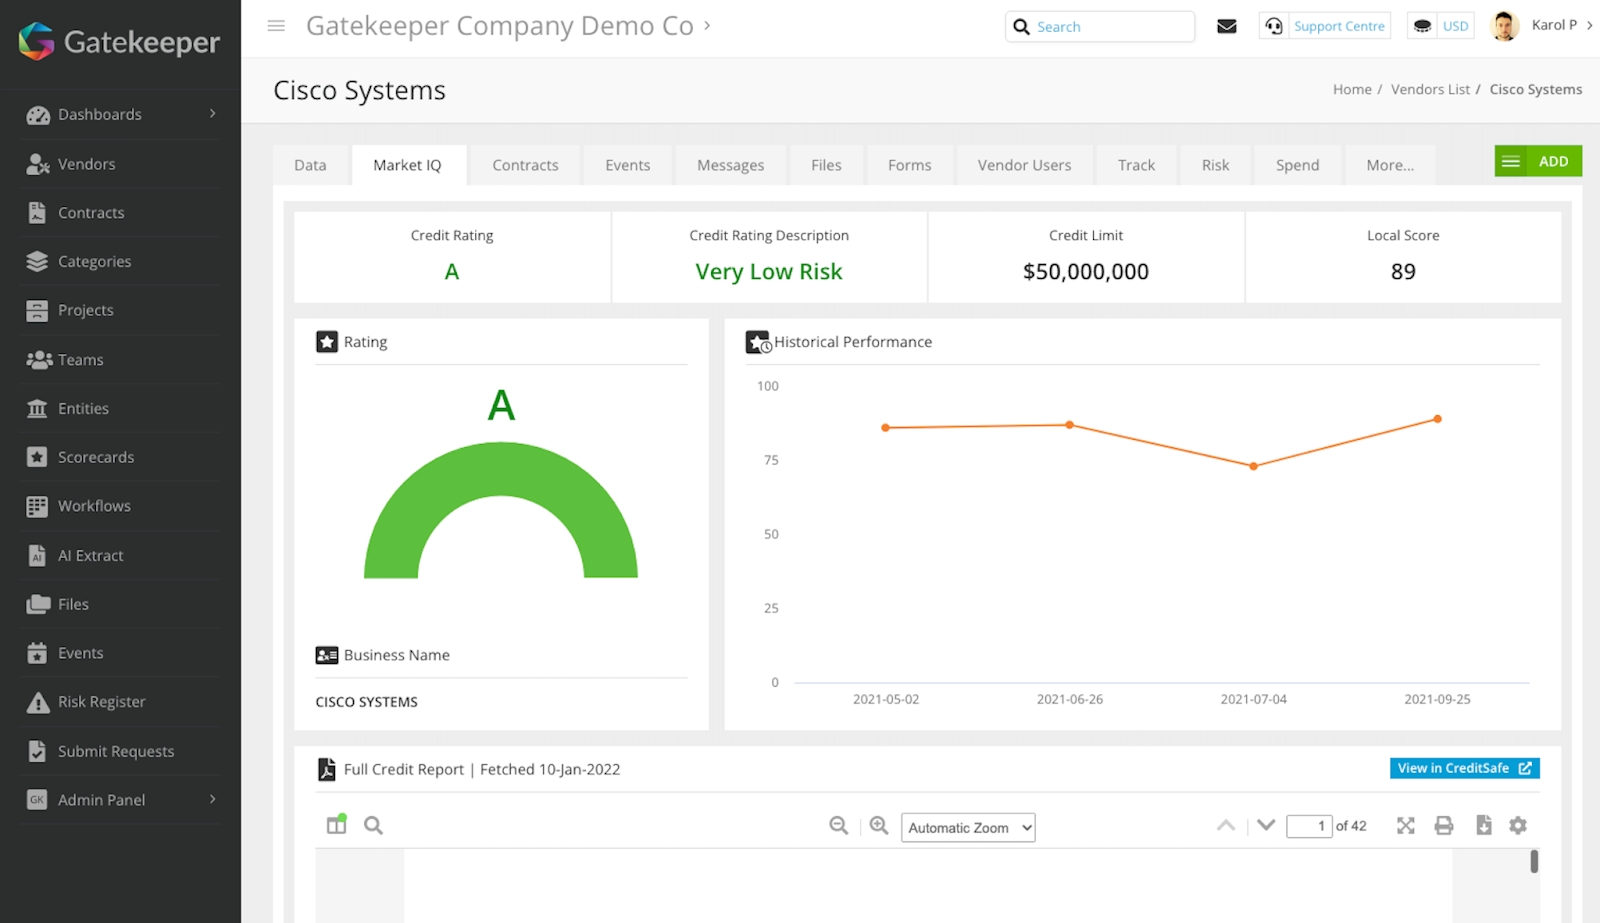
Task: Zoom in the PDF report
Action: pyautogui.click(x=879, y=825)
